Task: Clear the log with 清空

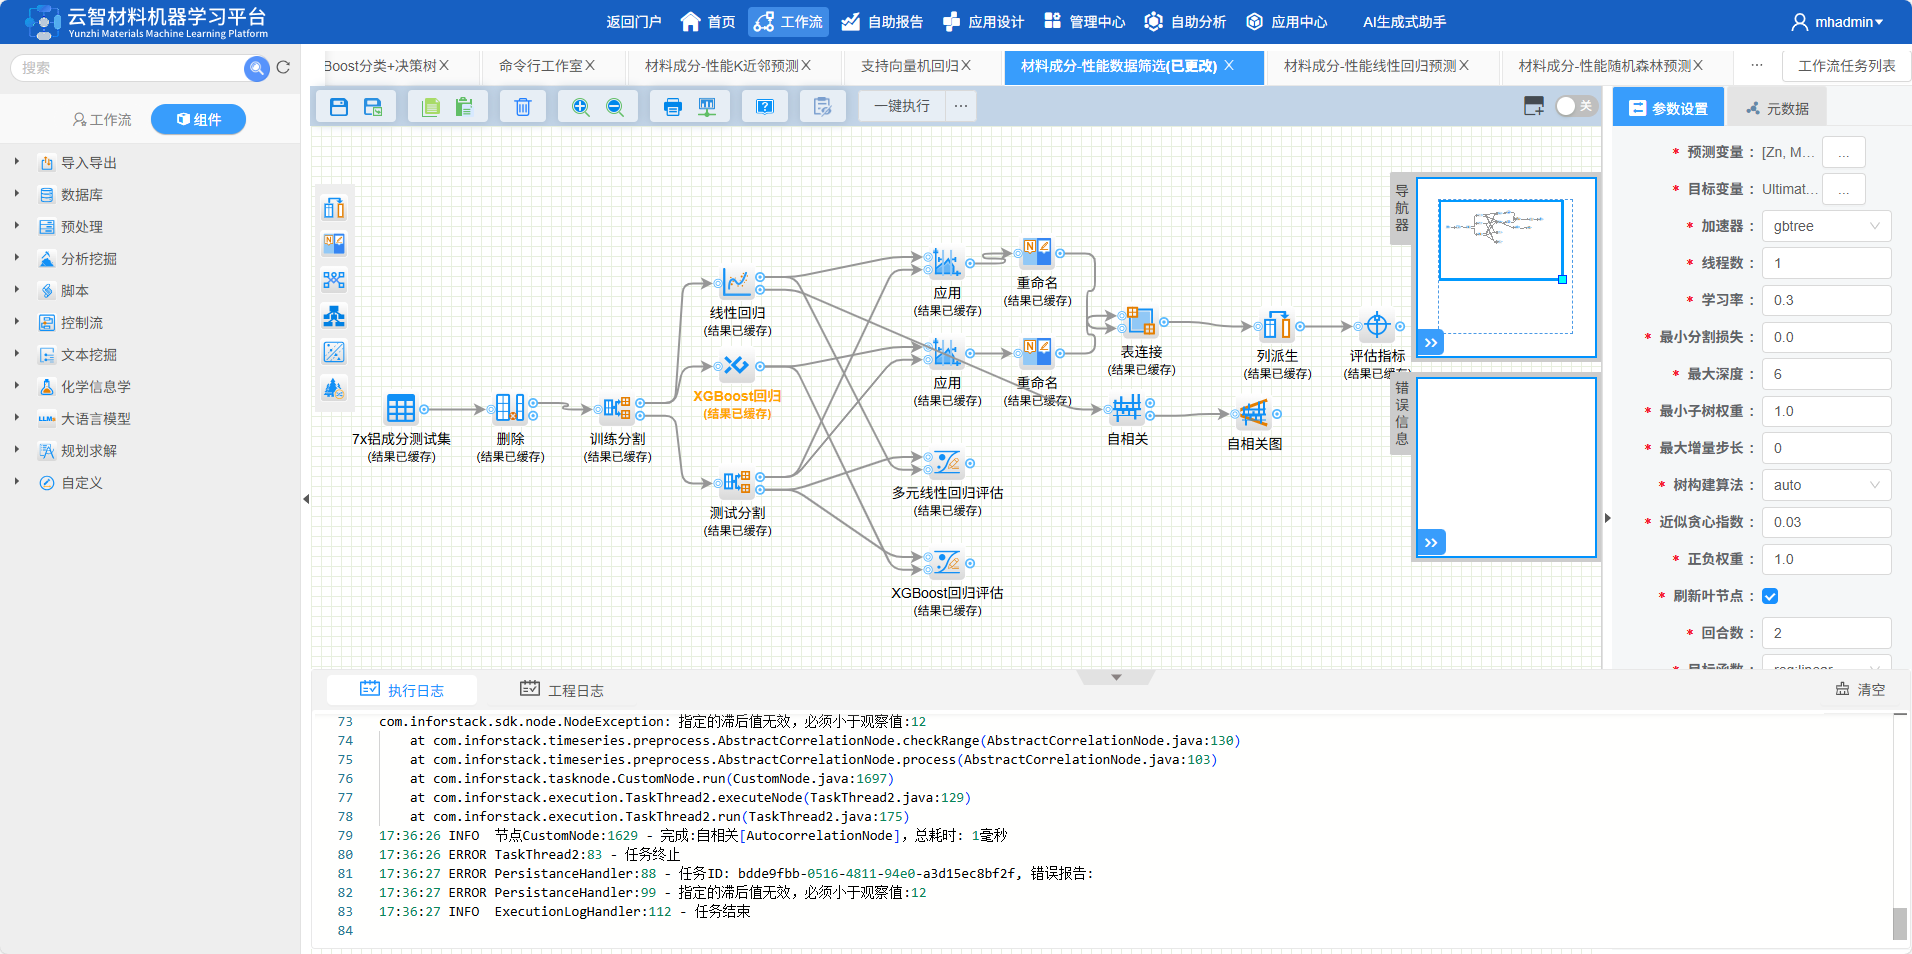Action: [x=1861, y=689]
